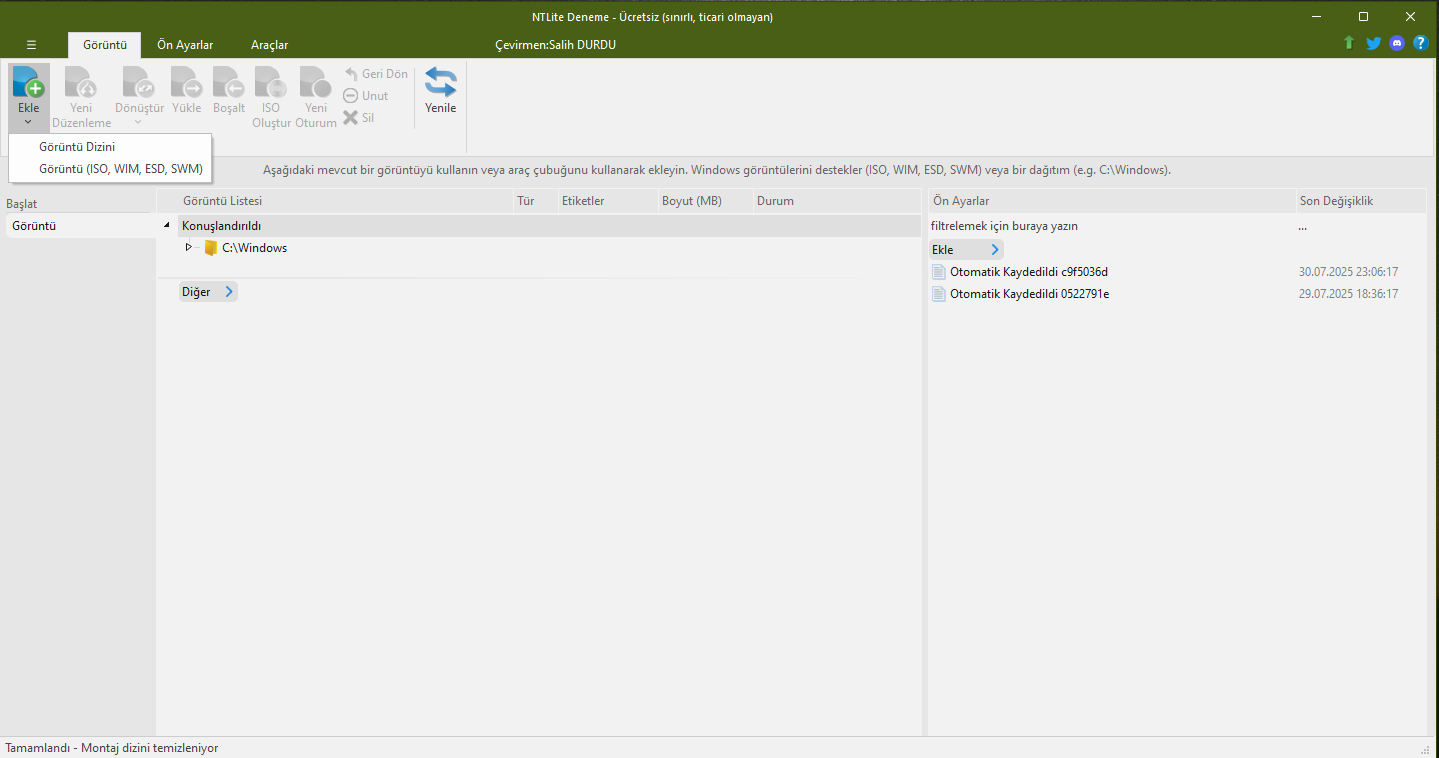Viewport: 1439px width, 758px height.
Task: Click the Başlat sidebar label
Action: [21, 204]
